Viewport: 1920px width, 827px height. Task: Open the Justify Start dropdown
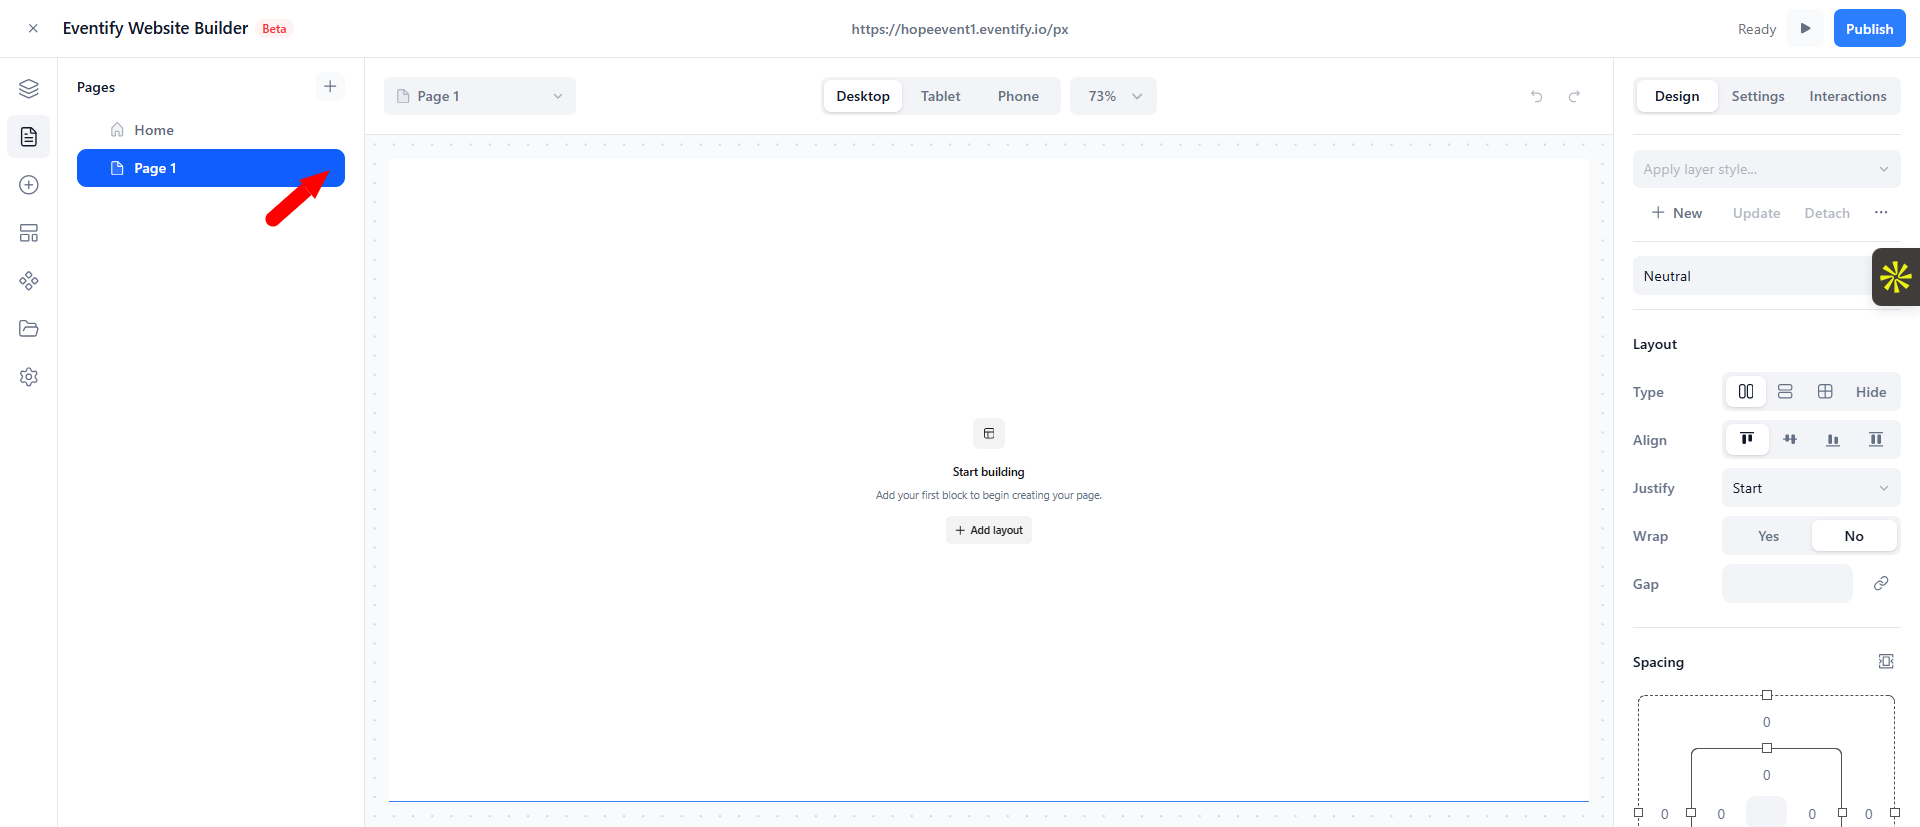point(1811,488)
